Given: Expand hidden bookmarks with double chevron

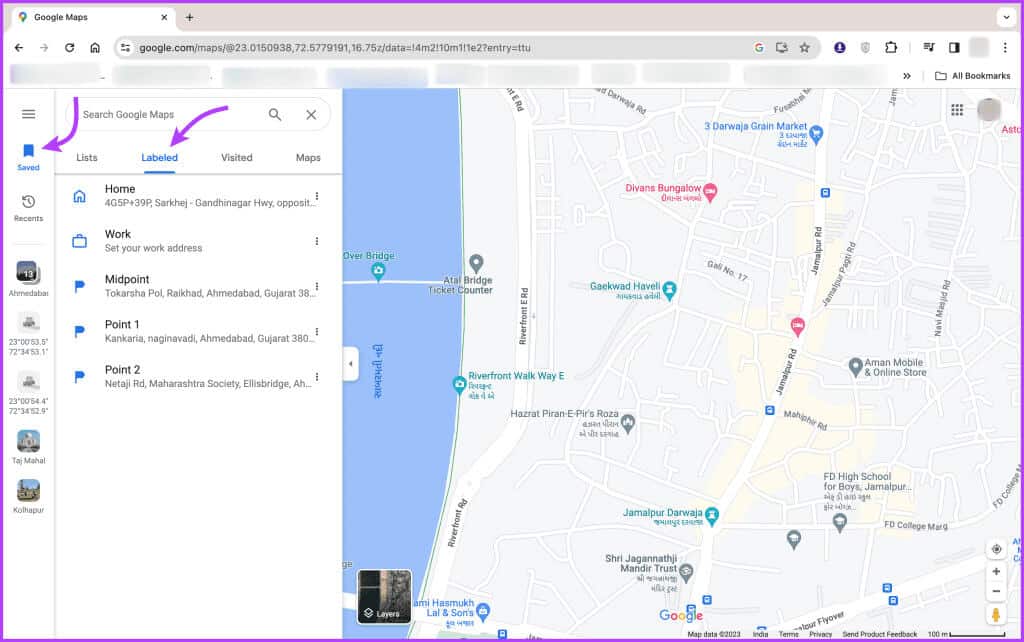Looking at the screenshot, I should [907, 76].
